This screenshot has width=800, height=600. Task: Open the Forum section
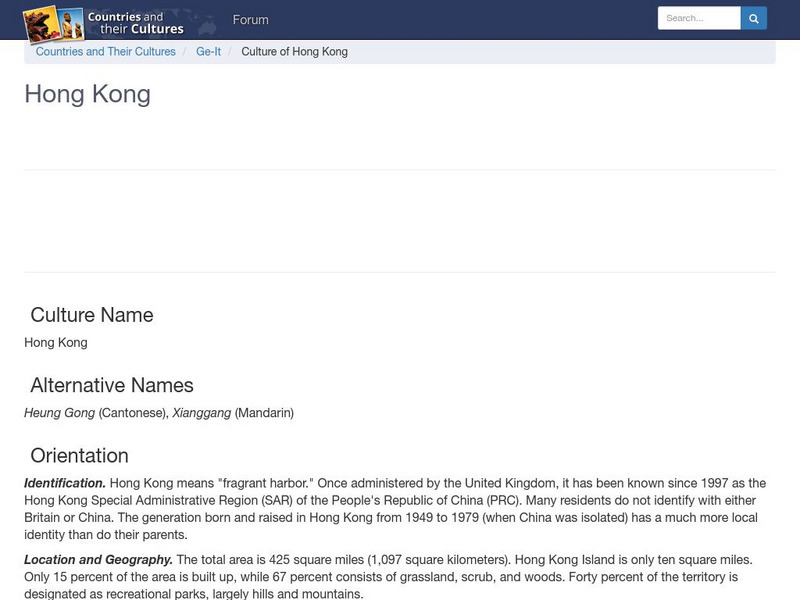click(251, 20)
